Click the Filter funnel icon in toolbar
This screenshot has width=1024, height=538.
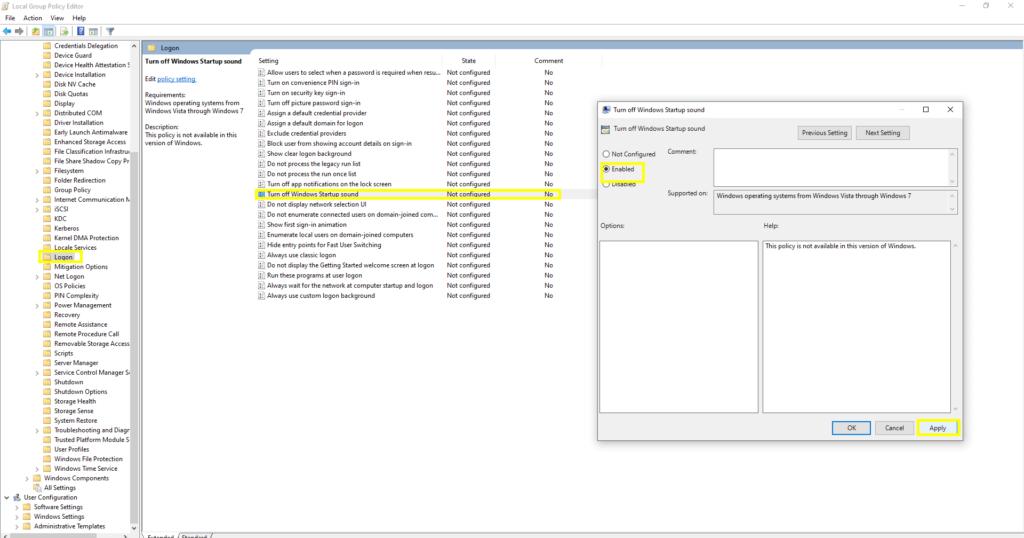click(x=110, y=31)
